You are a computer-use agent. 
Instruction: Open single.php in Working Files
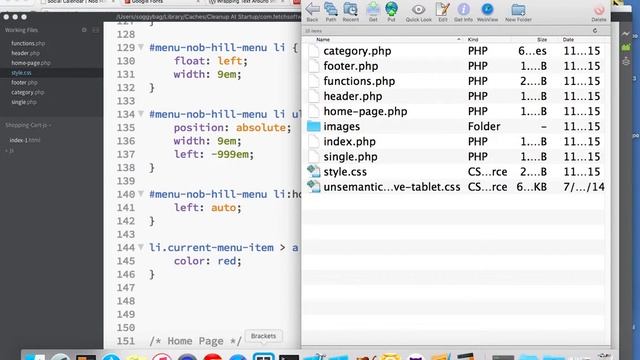coord(24,102)
